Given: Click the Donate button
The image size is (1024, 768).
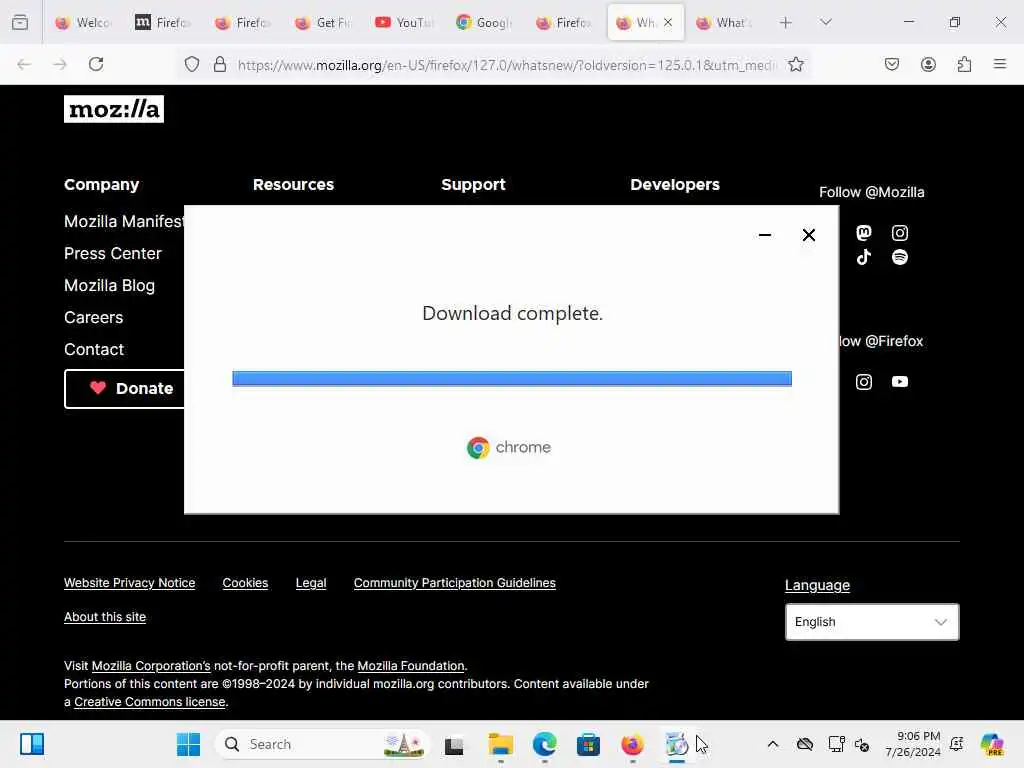Looking at the screenshot, I should point(125,389).
